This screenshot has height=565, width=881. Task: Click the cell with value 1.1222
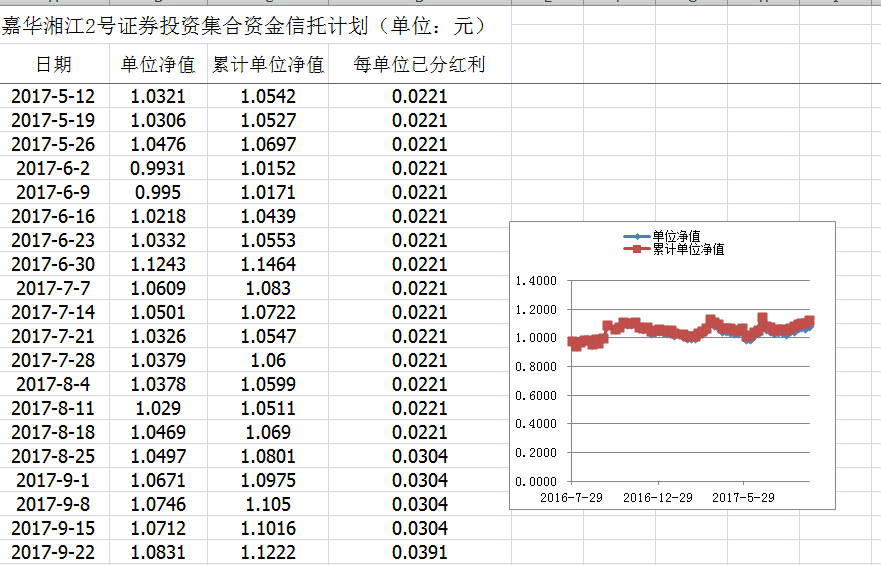(x=268, y=552)
